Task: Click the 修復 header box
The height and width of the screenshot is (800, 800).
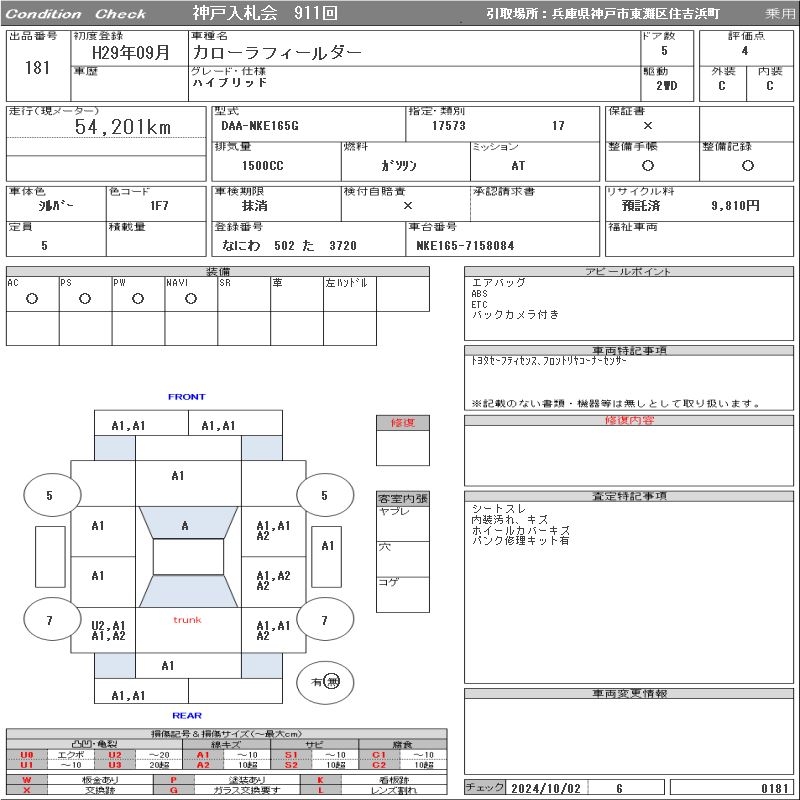Action: [x=403, y=423]
